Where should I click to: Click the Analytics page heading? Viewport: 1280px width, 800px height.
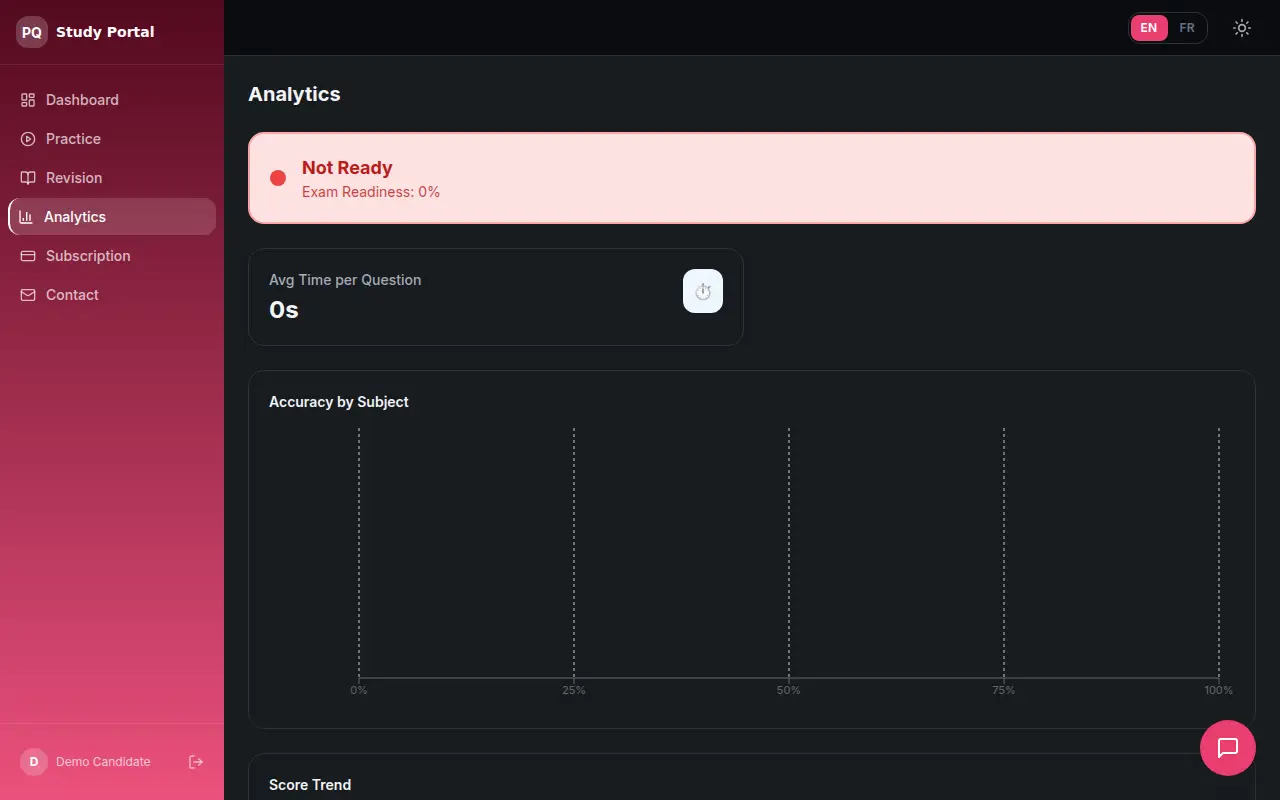pyautogui.click(x=294, y=94)
